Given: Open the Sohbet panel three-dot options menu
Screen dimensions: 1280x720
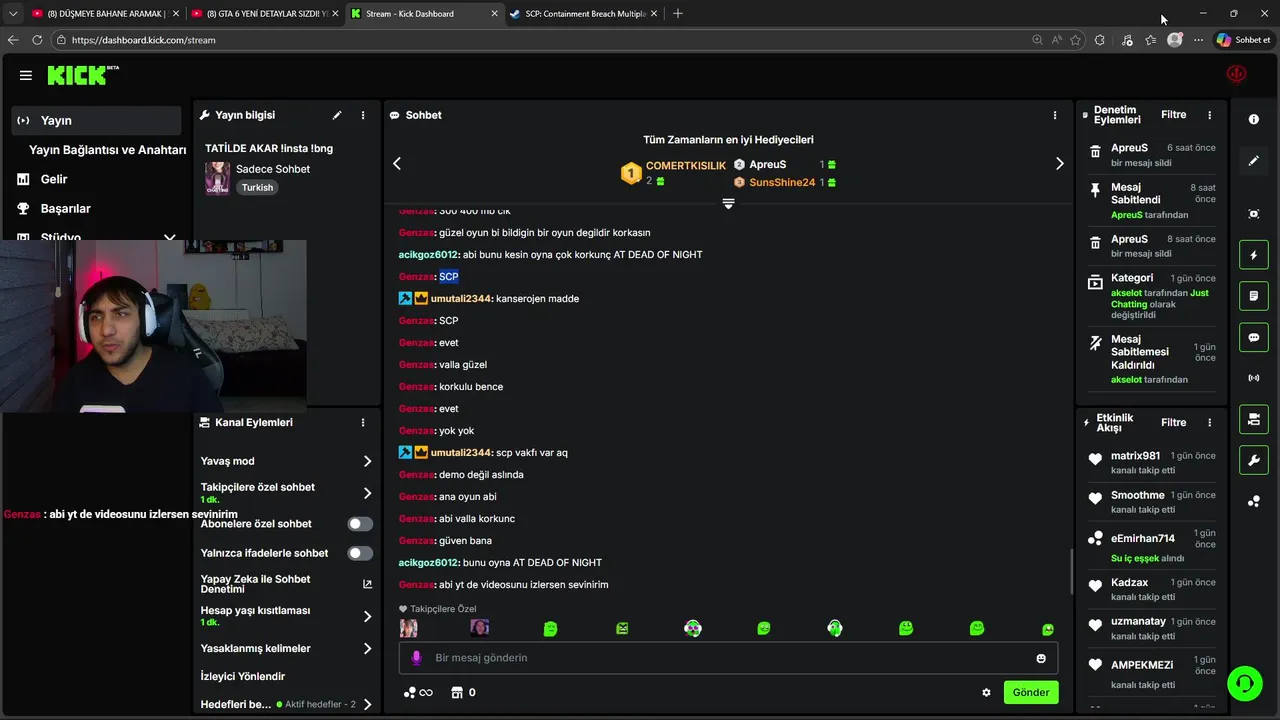Looking at the screenshot, I should point(1055,115).
